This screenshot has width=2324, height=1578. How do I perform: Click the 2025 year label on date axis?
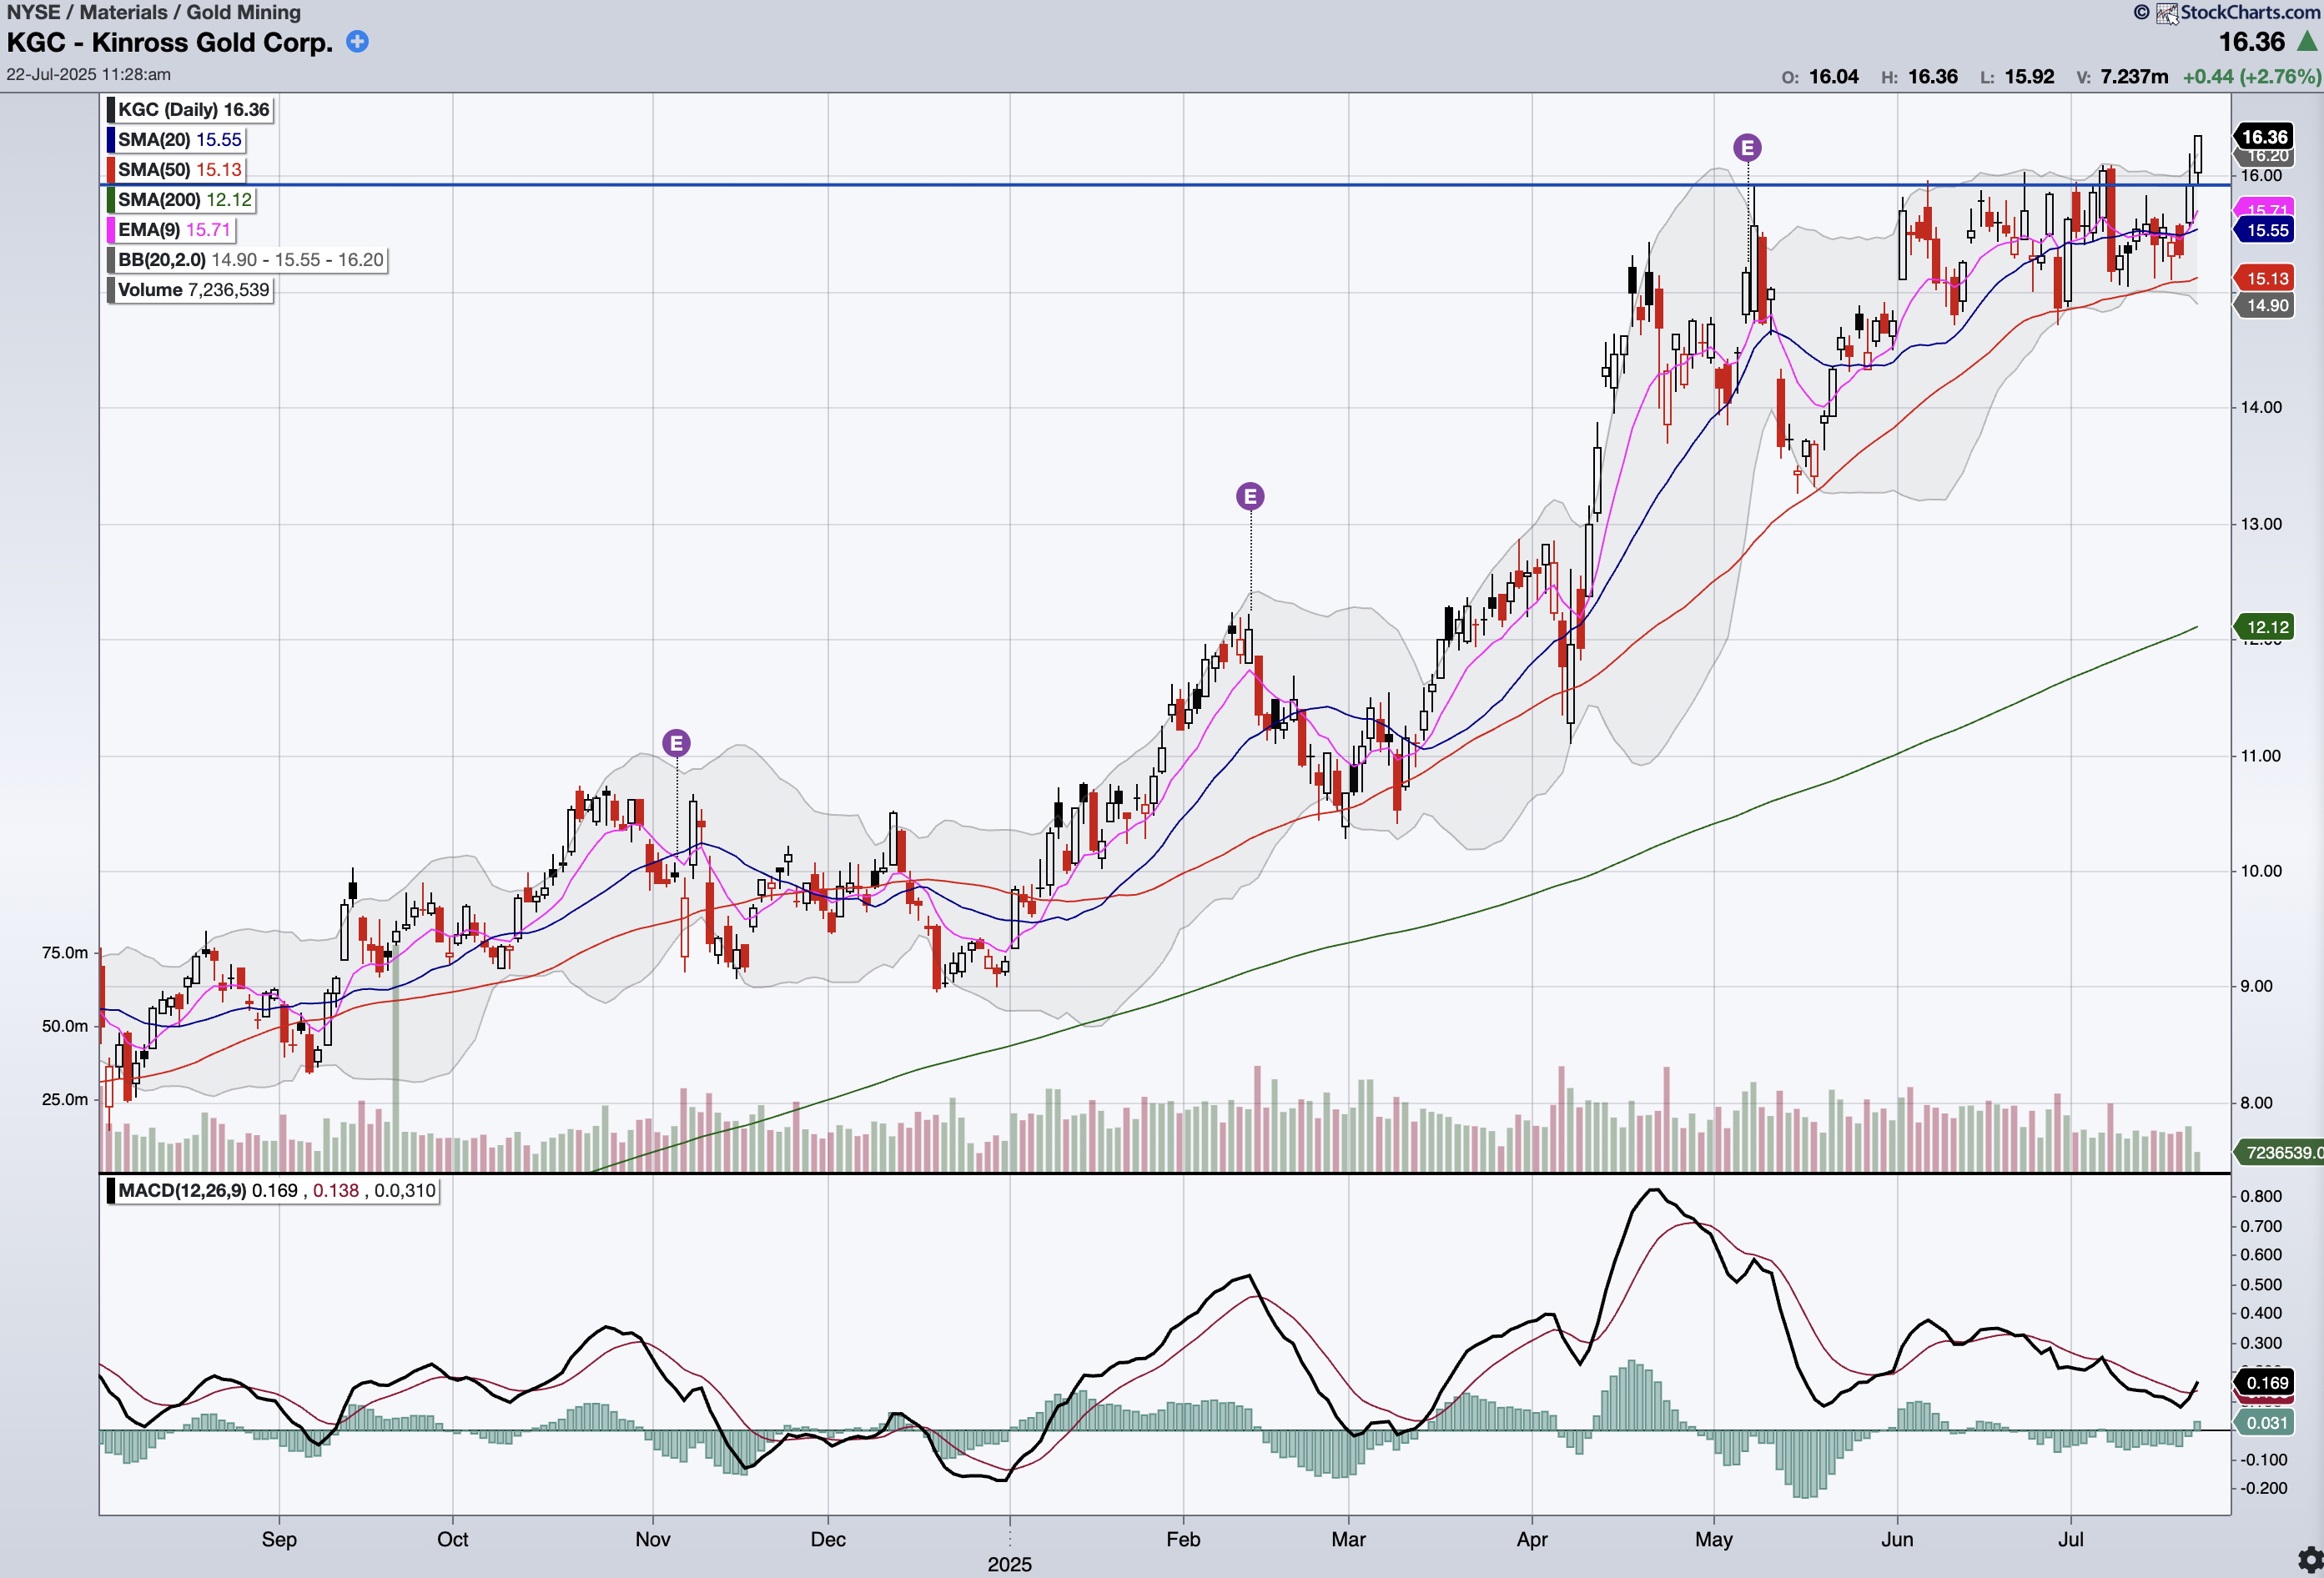click(1009, 1564)
